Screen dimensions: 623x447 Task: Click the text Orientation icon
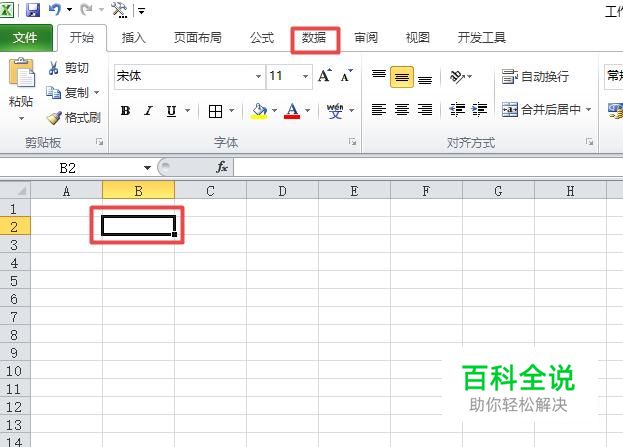pos(457,76)
